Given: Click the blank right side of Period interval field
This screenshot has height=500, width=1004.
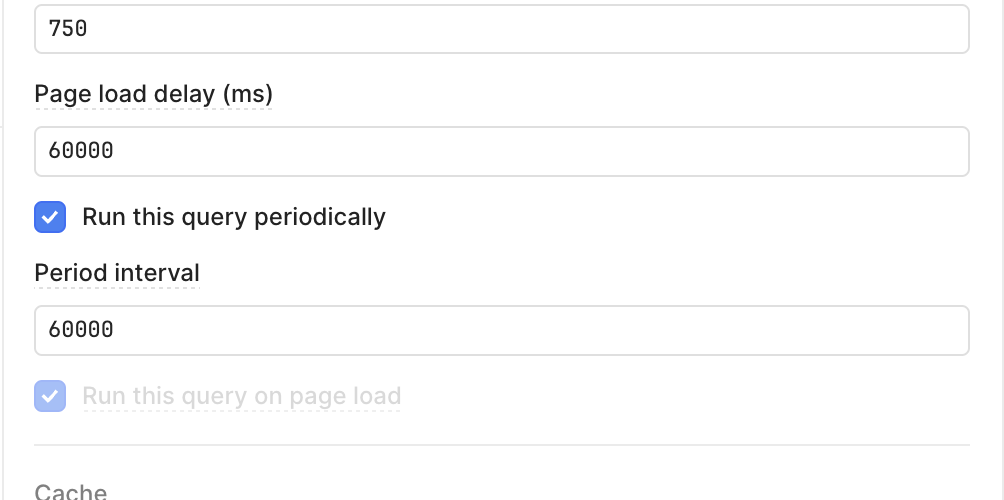Looking at the screenshot, I should click(800, 330).
